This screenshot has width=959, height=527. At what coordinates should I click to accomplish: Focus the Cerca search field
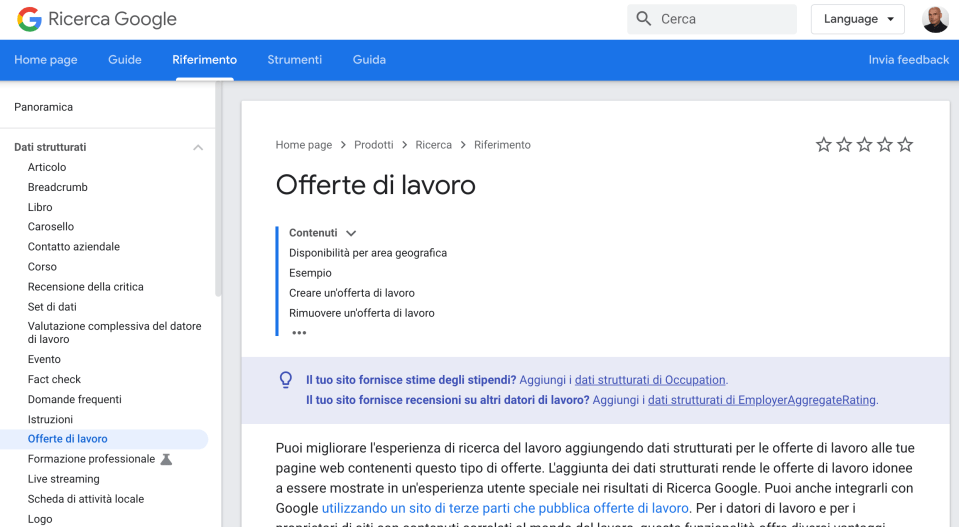point(712,19)
